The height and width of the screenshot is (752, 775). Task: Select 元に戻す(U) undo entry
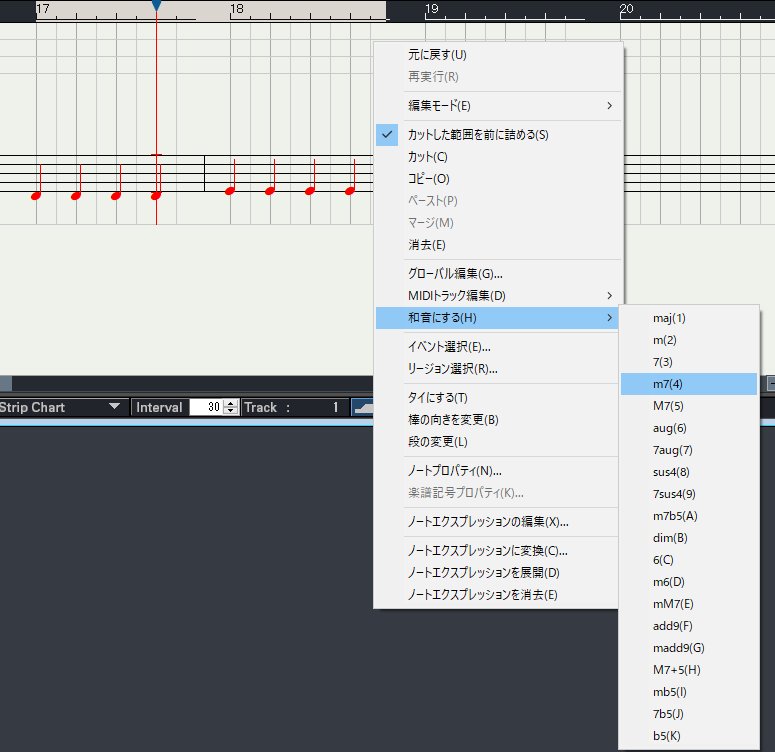coord(437,55)
